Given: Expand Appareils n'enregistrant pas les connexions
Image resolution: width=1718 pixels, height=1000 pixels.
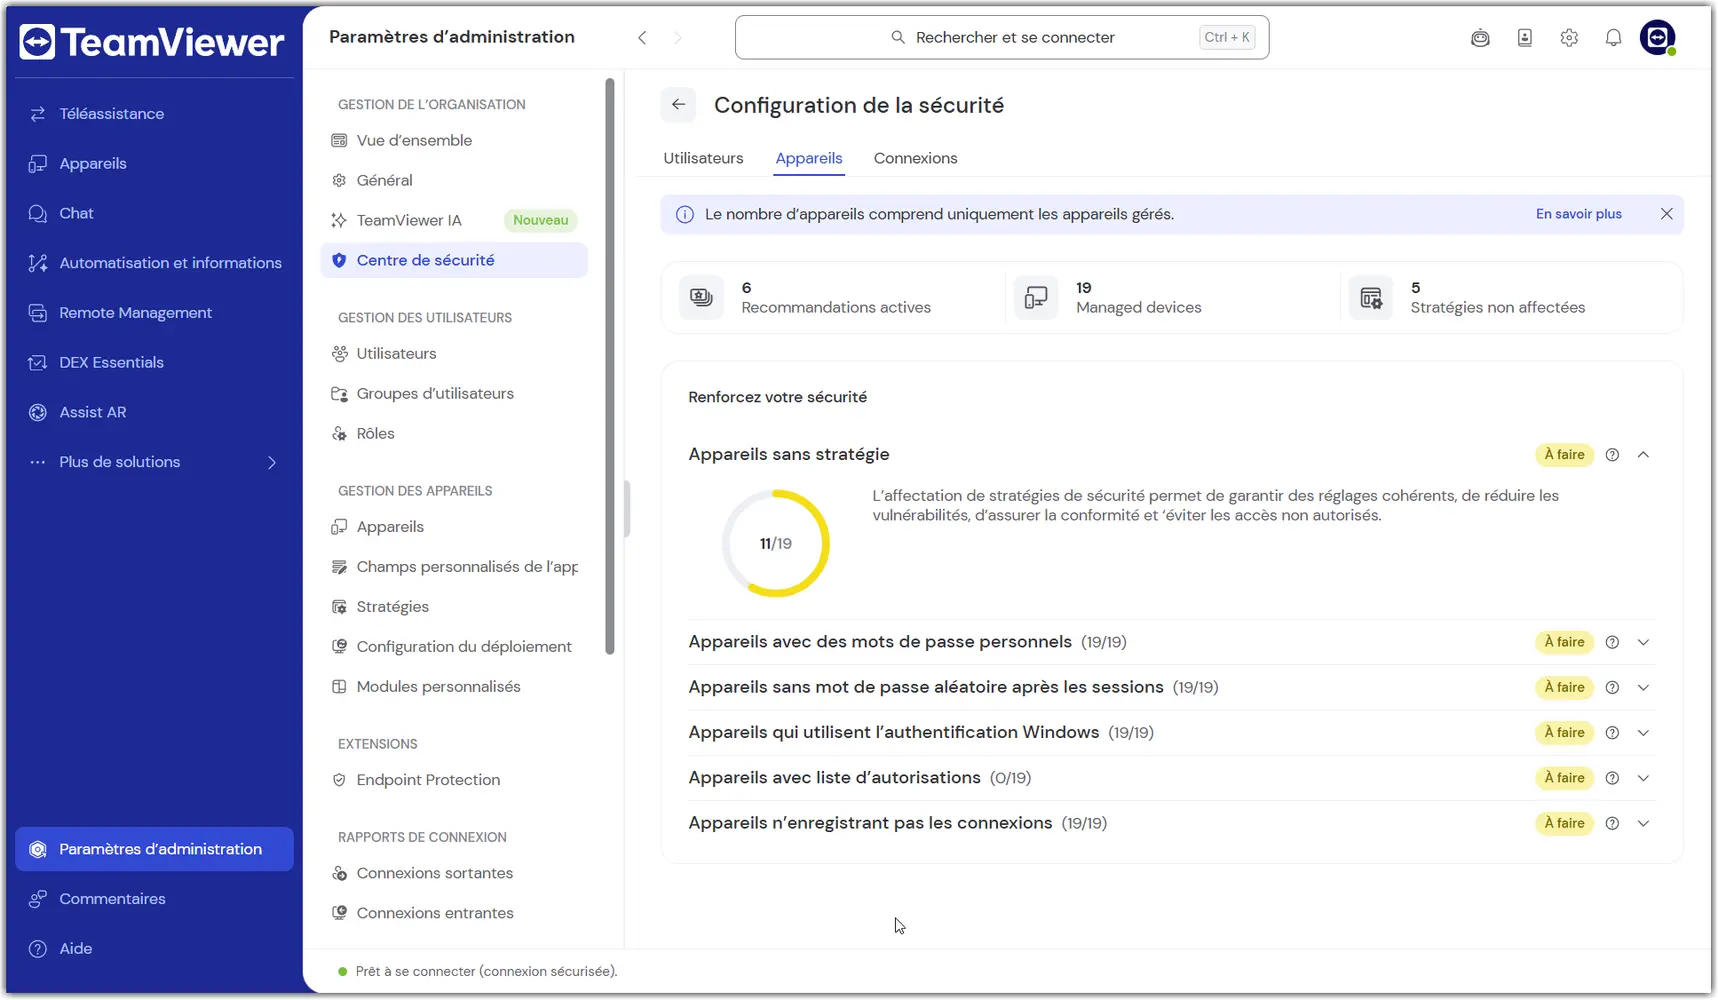Looking at the screenshot, I should [x=1643, y=823].
